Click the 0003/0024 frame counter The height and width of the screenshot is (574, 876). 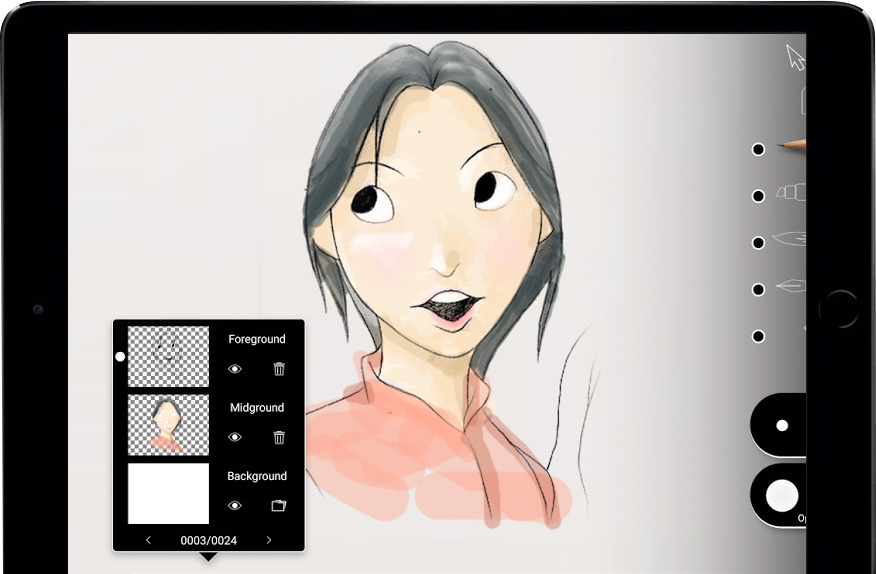(x=208, y=540)
